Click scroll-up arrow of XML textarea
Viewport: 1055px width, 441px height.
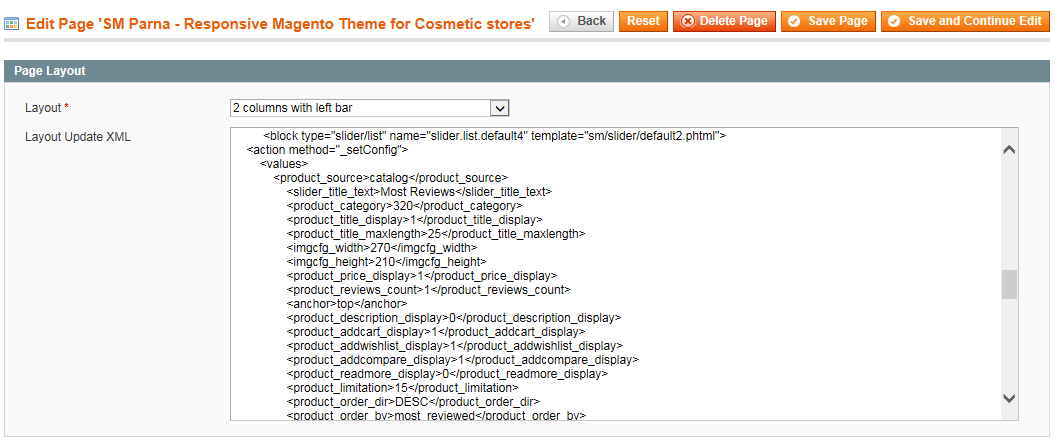pyautogui.click(x=1009, y=150)
